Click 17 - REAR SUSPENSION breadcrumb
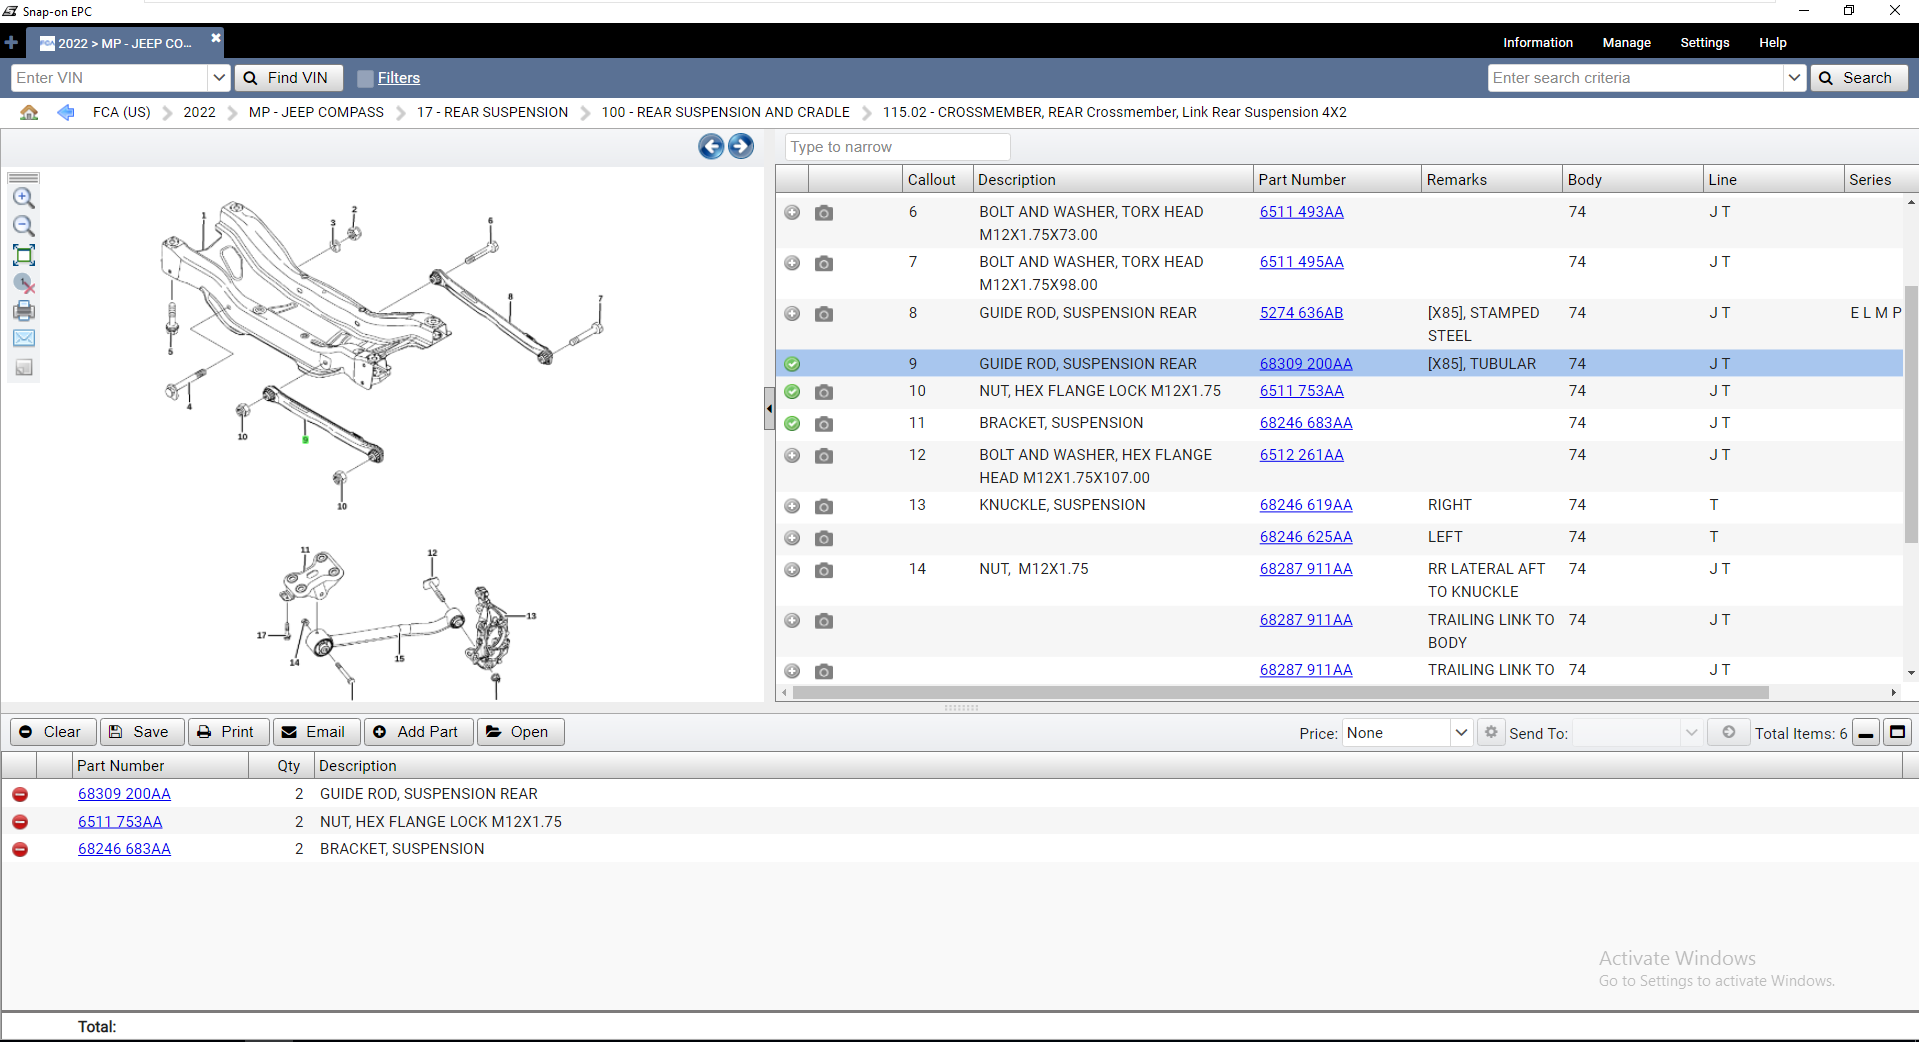 click(493, 112)
